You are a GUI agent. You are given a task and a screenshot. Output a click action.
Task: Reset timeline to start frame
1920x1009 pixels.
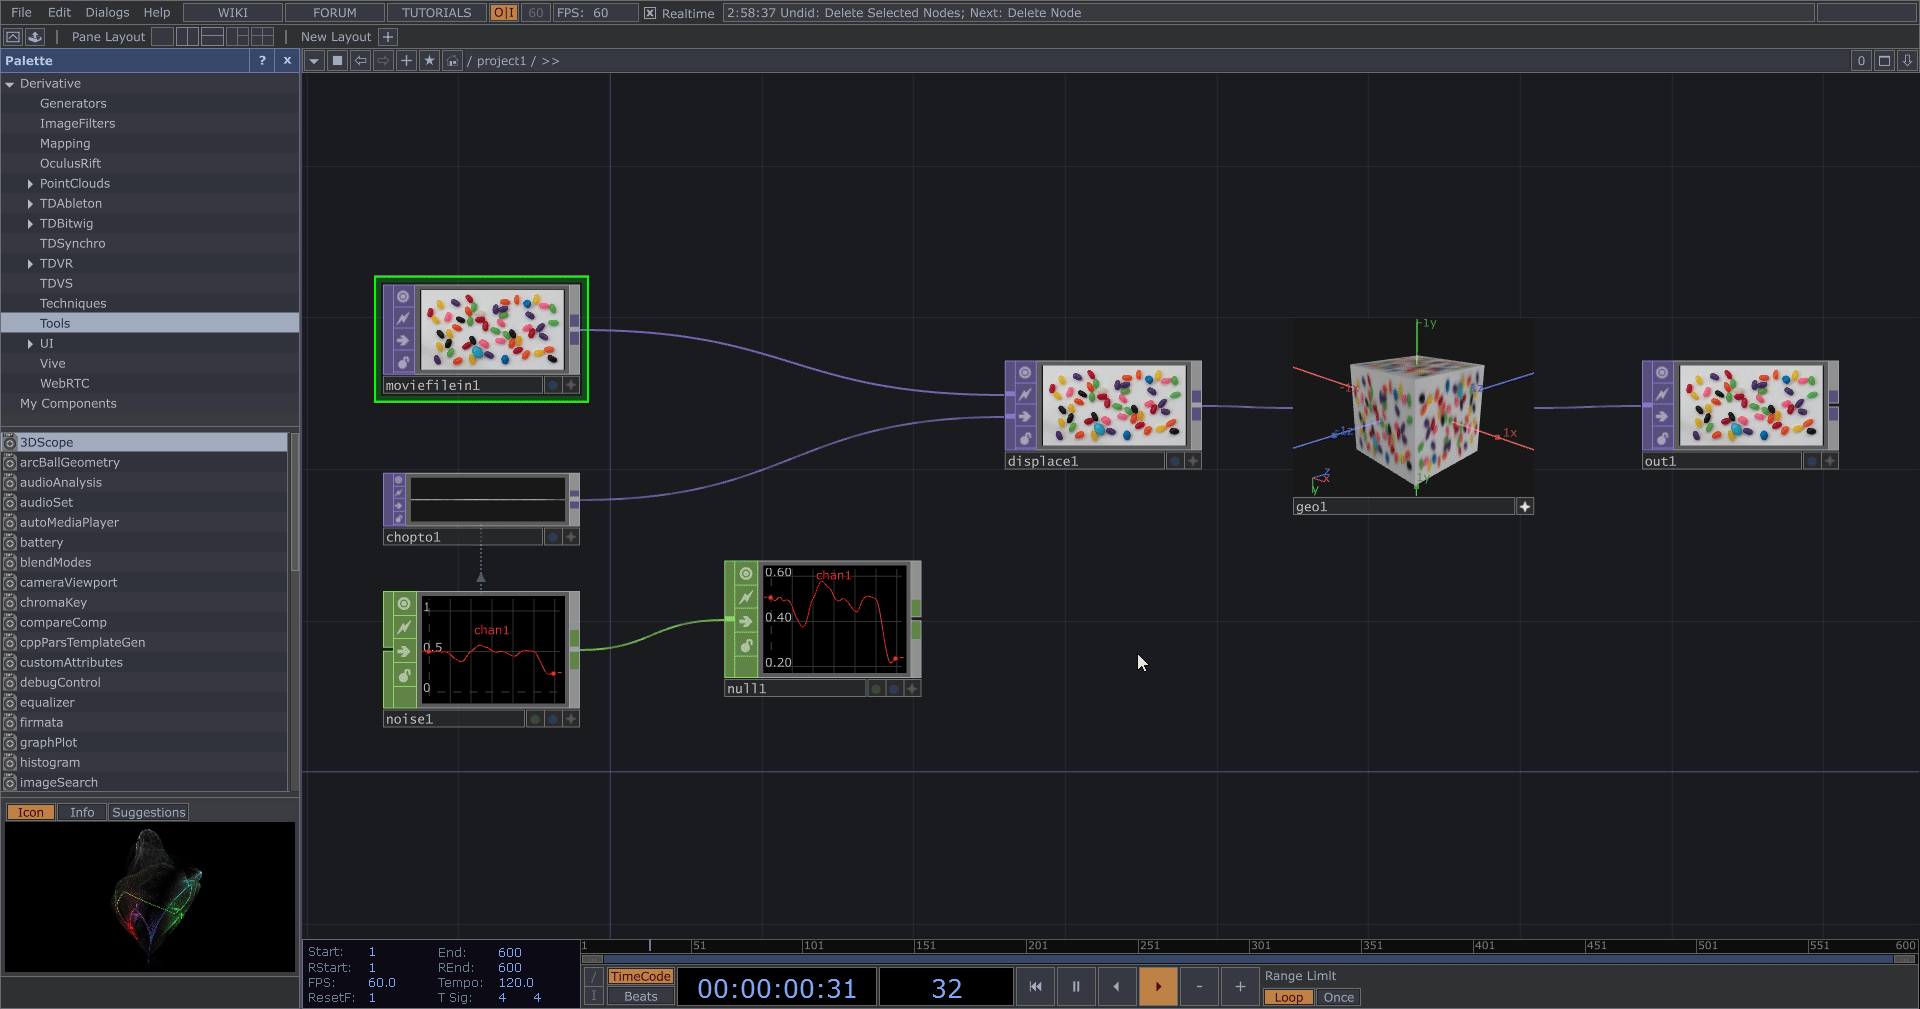coord(1035,987)
